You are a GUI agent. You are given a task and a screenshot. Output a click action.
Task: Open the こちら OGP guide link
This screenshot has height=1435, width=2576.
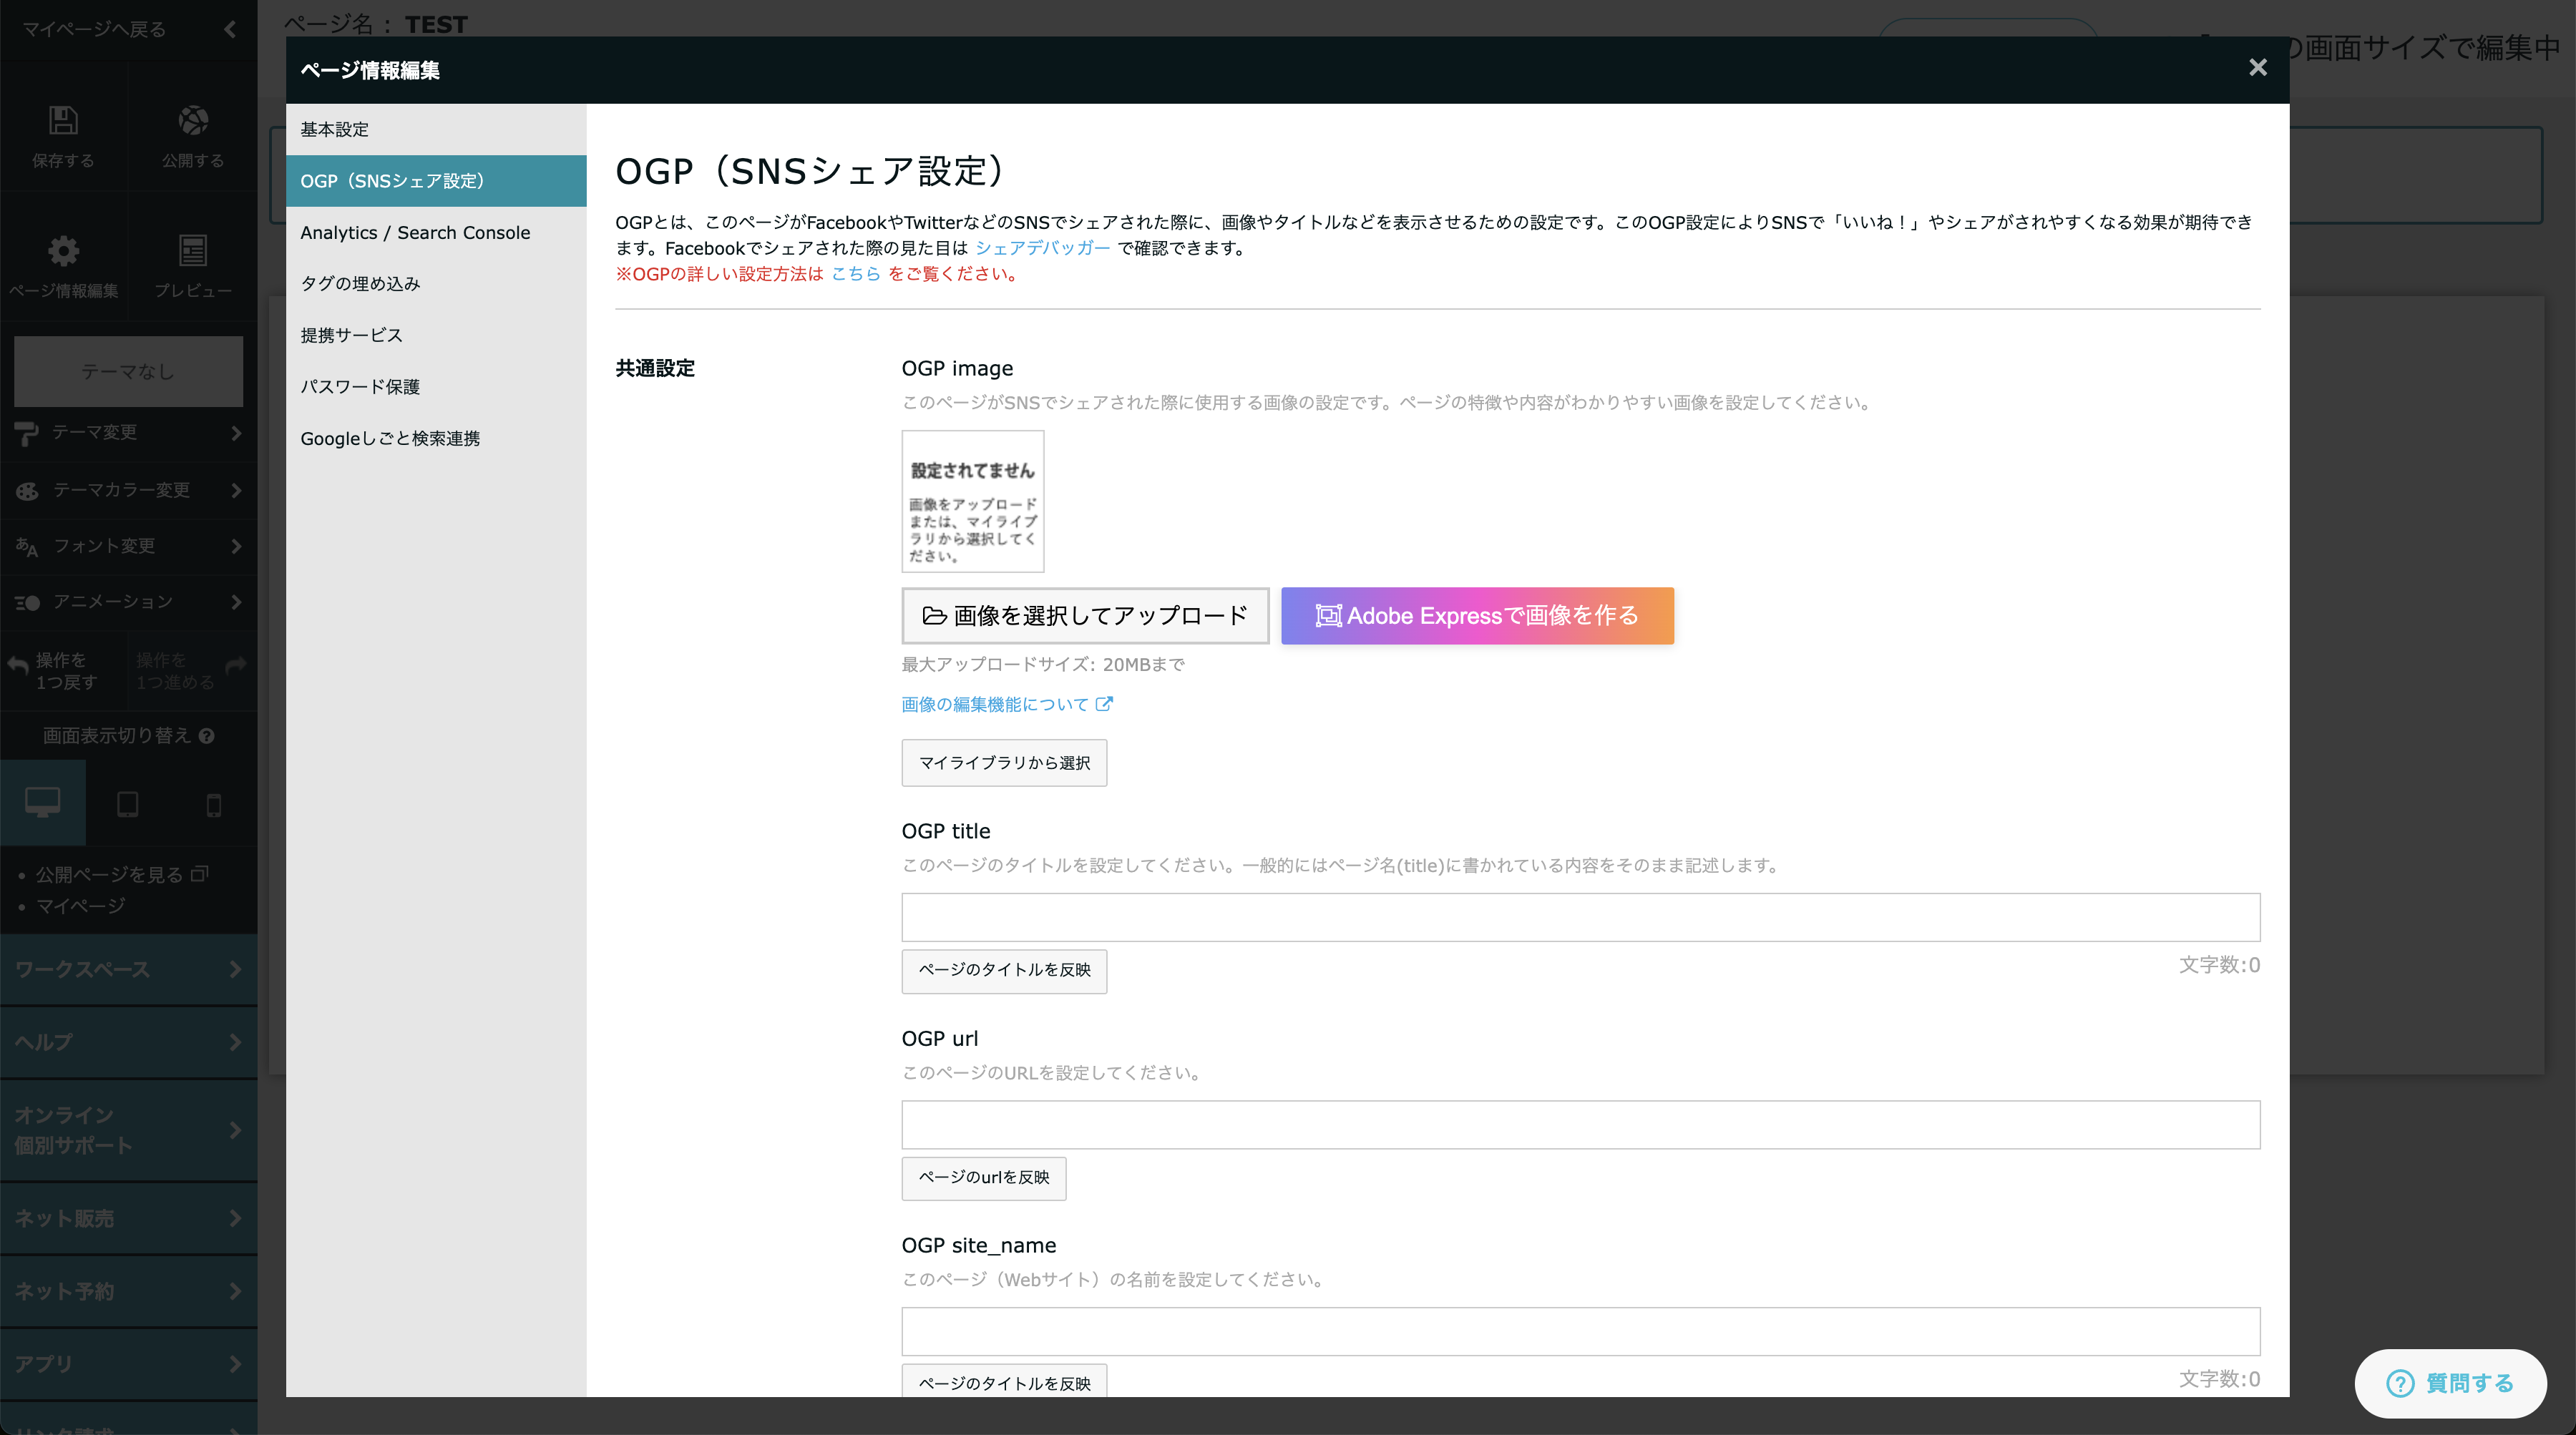tap(856, 274)
